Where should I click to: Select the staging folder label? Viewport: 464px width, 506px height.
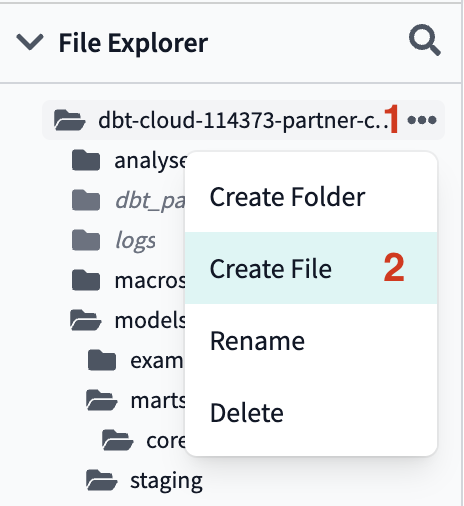[x=166, y=482]
